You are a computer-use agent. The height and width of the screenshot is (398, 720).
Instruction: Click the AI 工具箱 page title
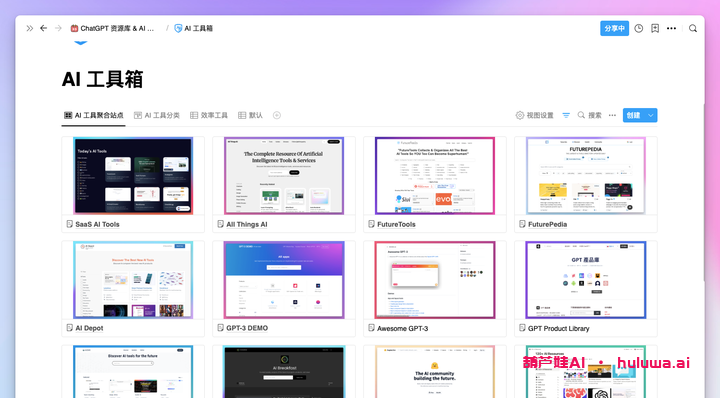[102, 79]
